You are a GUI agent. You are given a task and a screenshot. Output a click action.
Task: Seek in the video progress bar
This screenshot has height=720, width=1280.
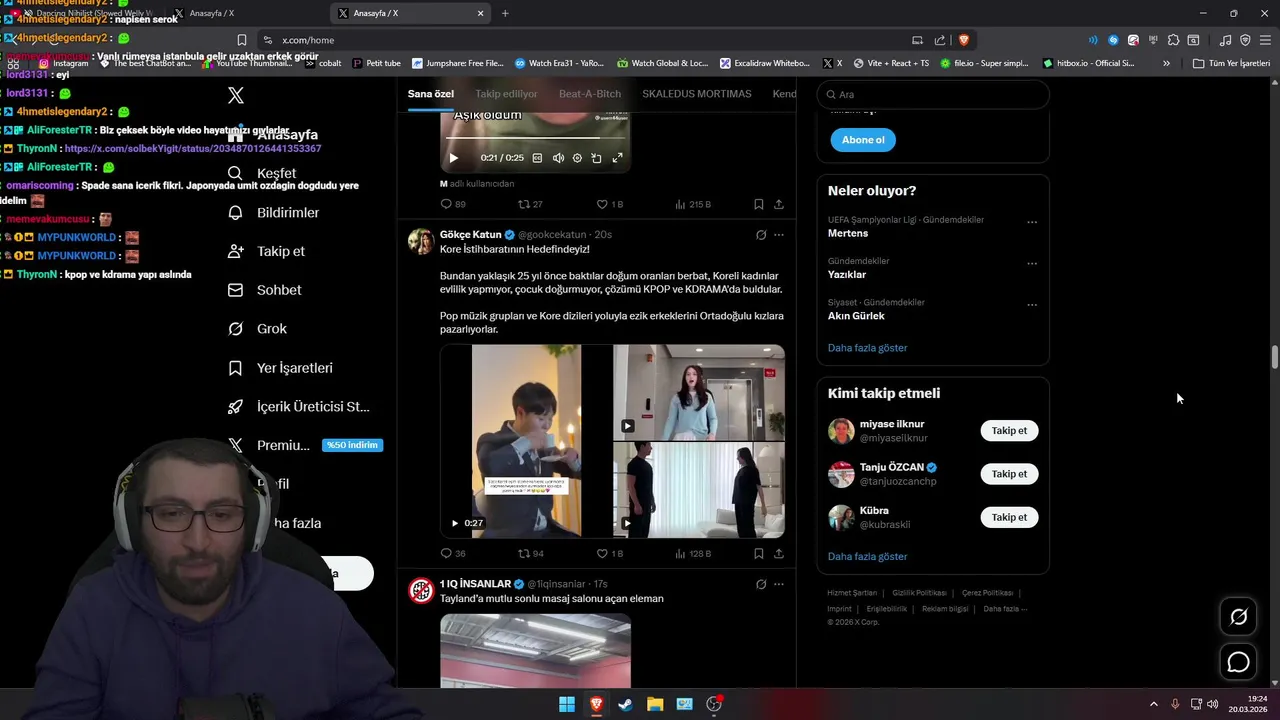[x=535, y=138]
